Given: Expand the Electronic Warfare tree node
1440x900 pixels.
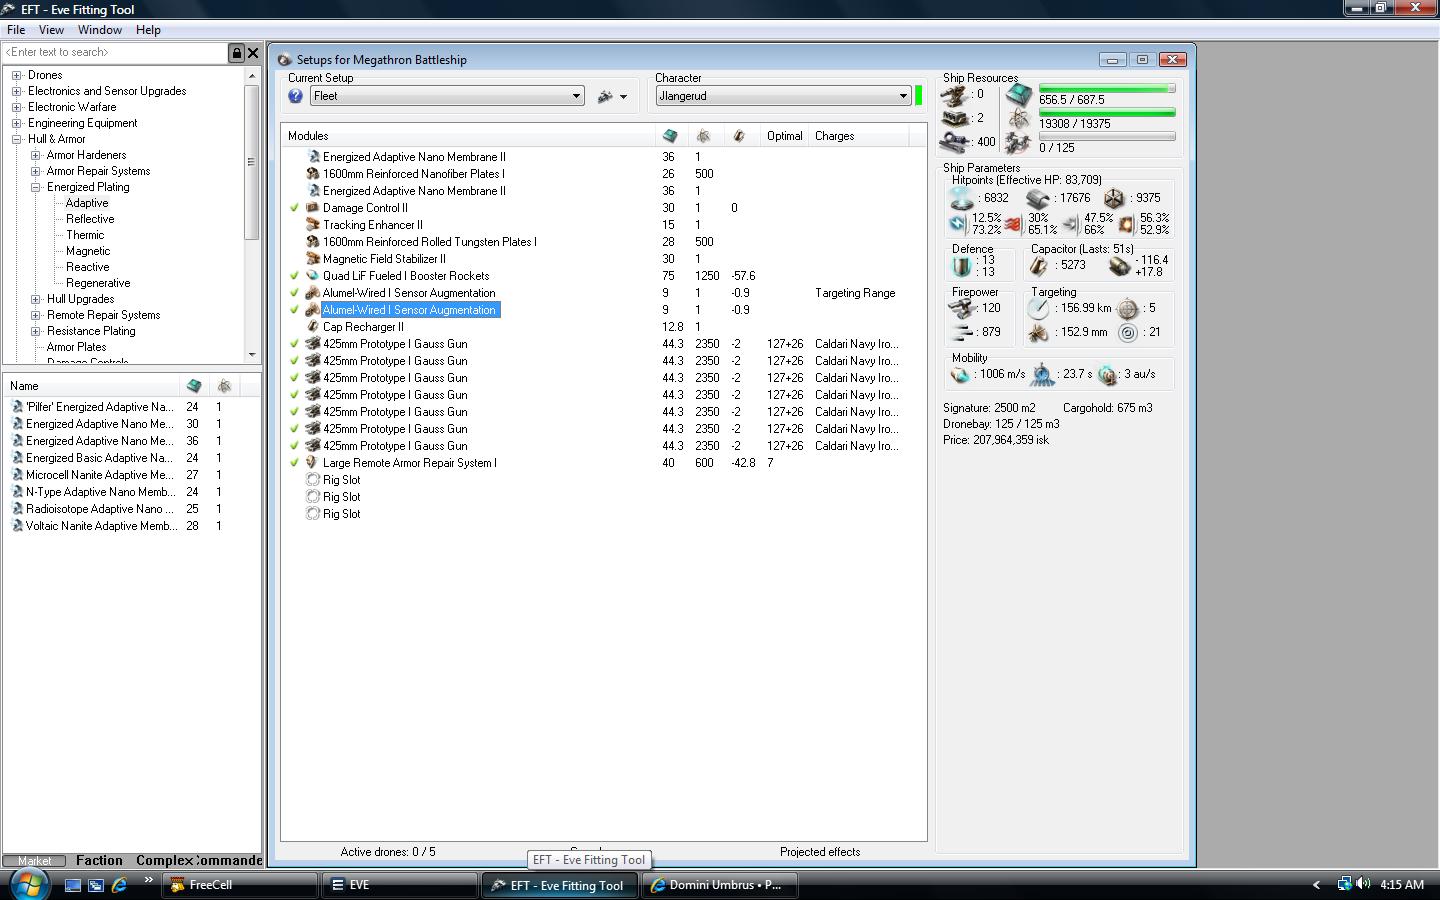Looking at the screenshot, I should point(17,107).
